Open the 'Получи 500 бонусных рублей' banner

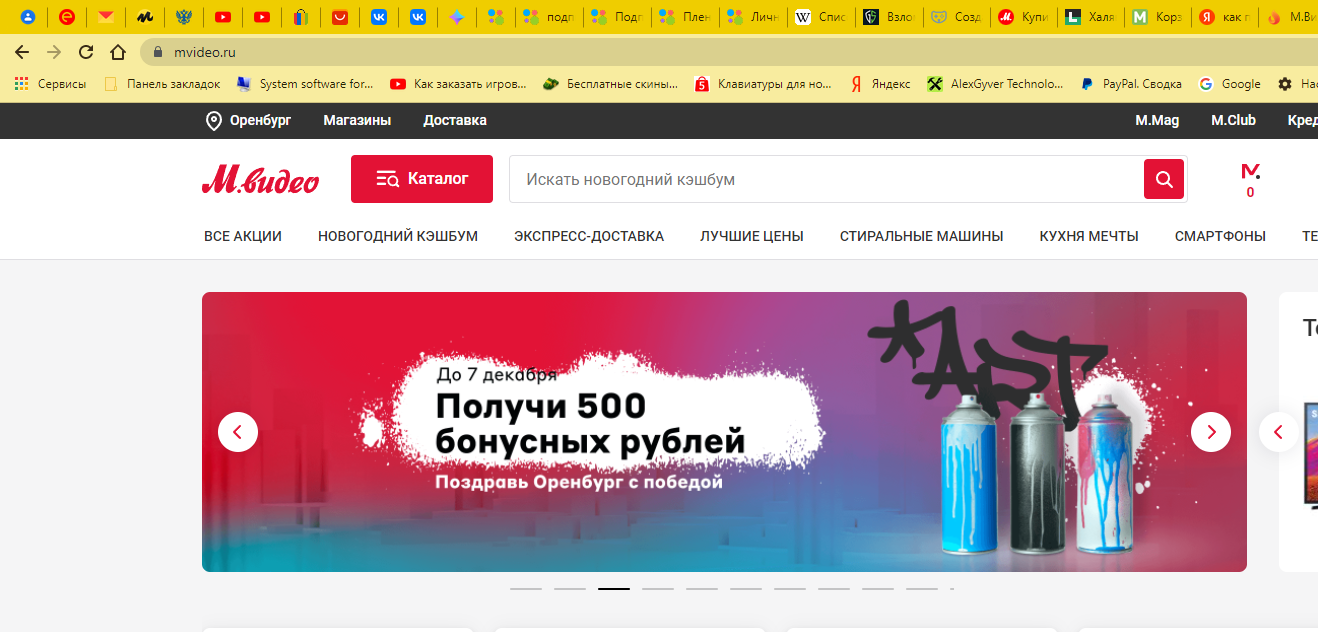724,432
